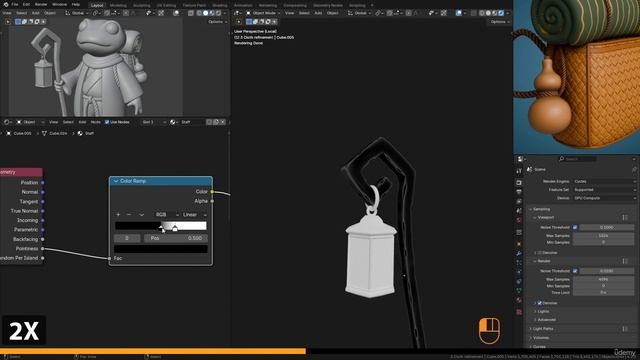The height and width of the screenshot is (360, 640).
Task: Open the node editor Add menu
Action: [x=82, y=122]
